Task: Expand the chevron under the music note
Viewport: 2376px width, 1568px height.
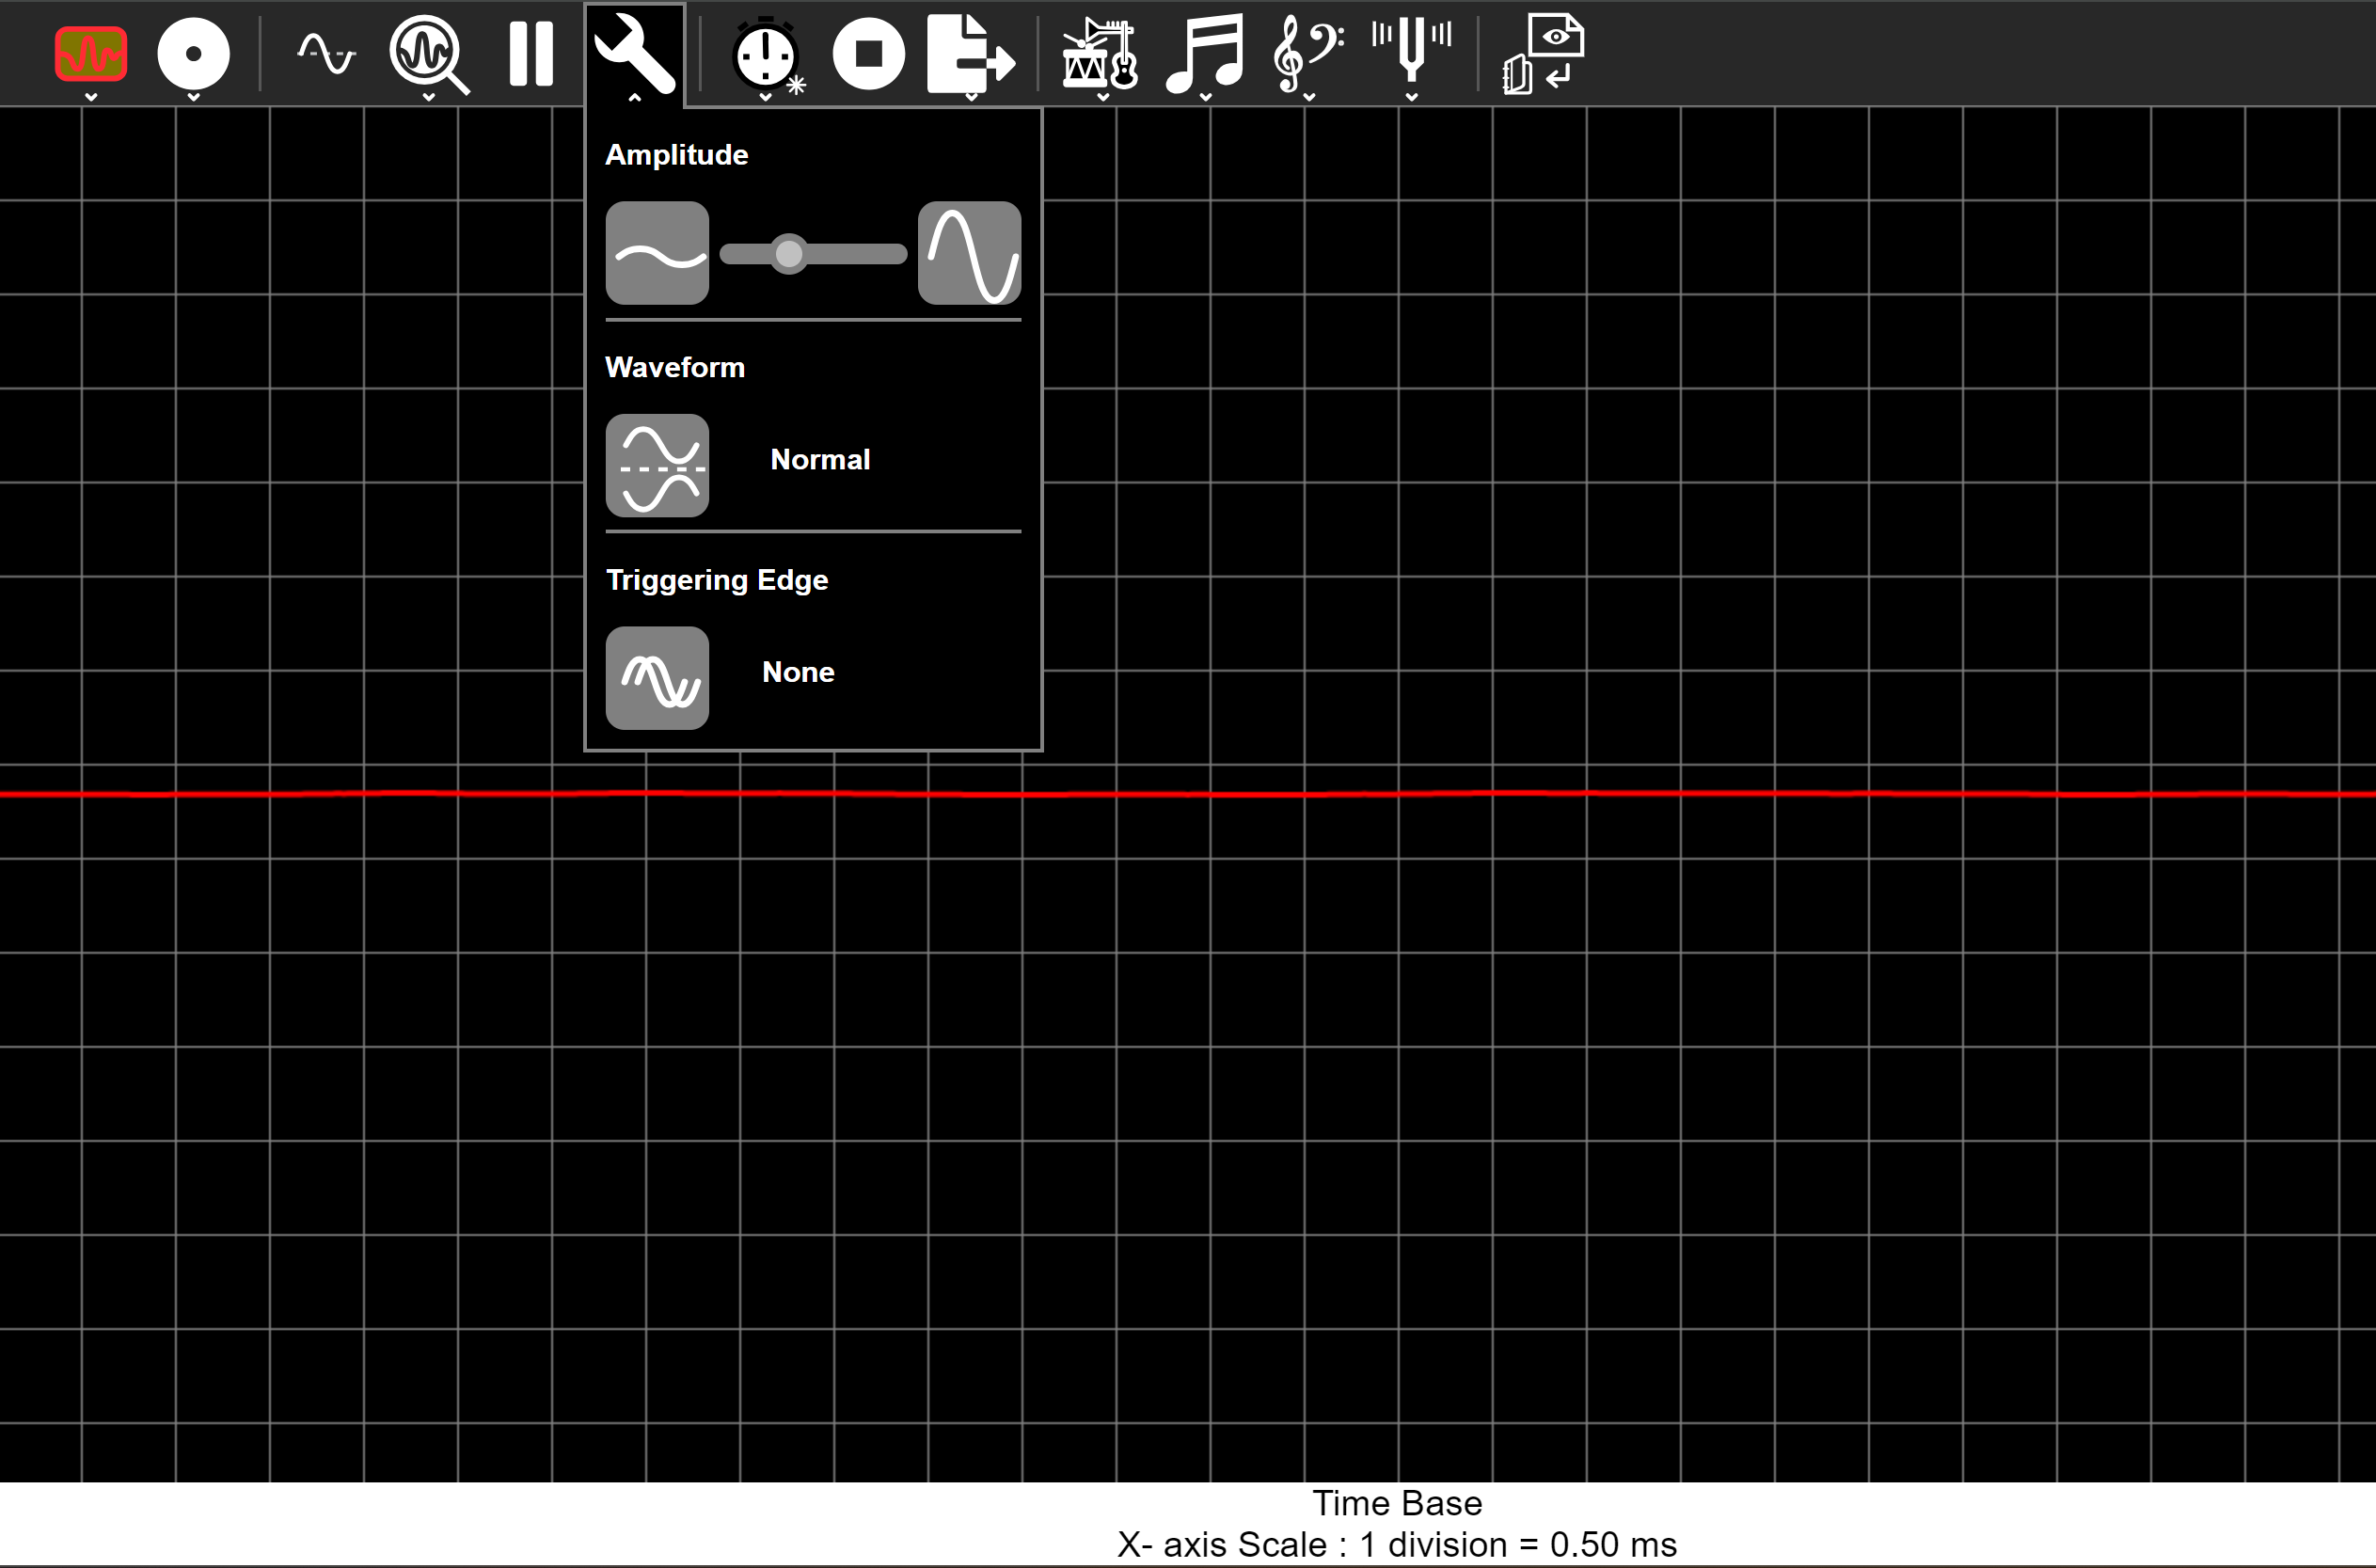Action: [1206, 97]
